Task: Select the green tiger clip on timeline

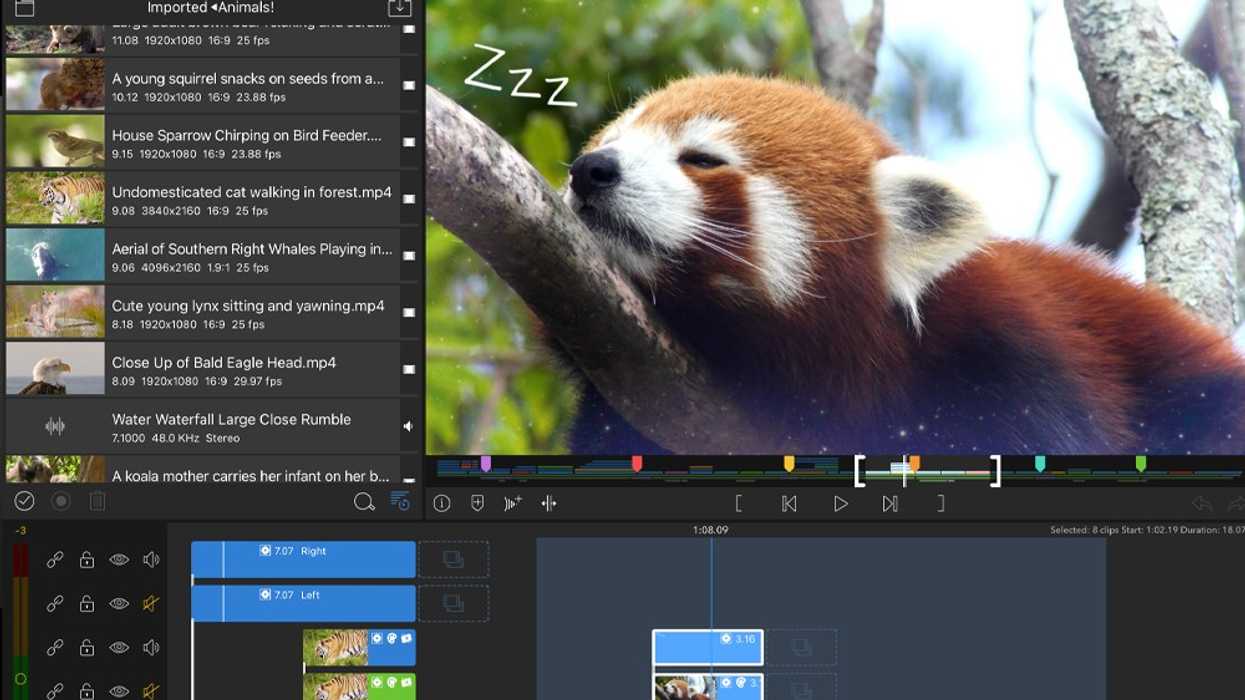Action: pyautogui.click(x=359, y=687)
